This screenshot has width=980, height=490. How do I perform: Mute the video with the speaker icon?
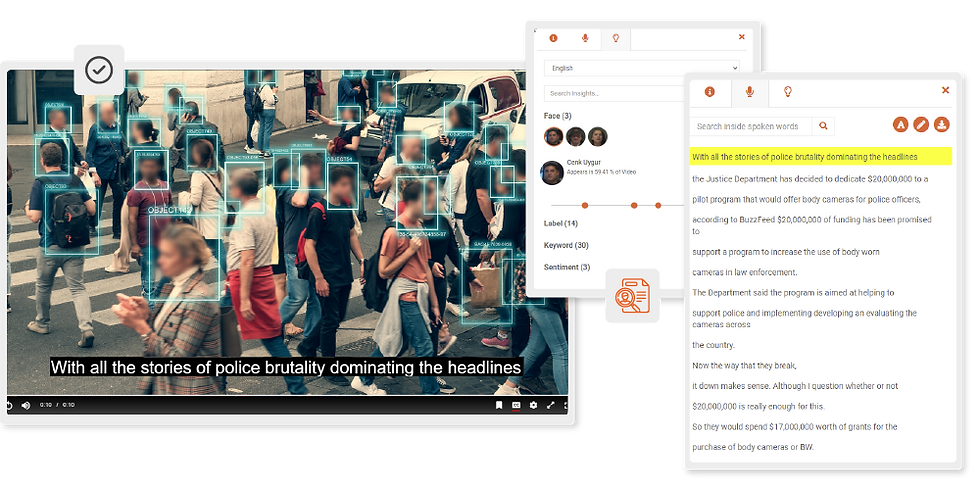[26, 405]
